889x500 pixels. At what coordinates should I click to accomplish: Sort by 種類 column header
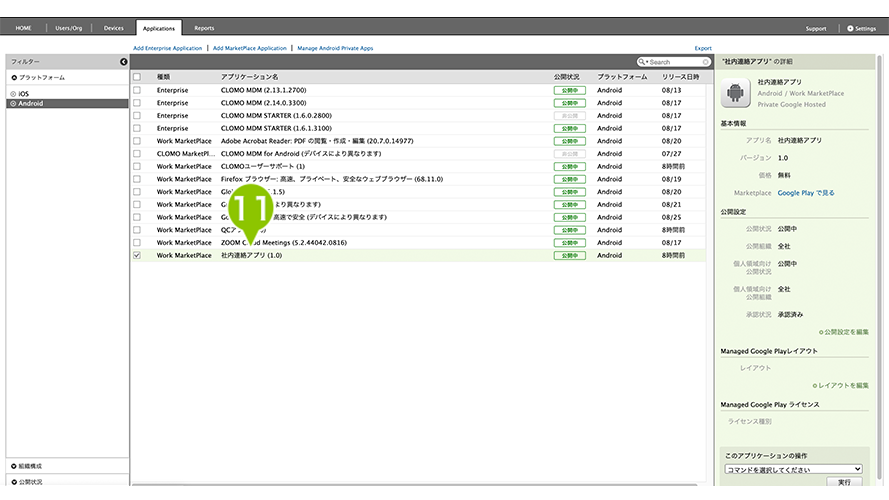point(163,77)
